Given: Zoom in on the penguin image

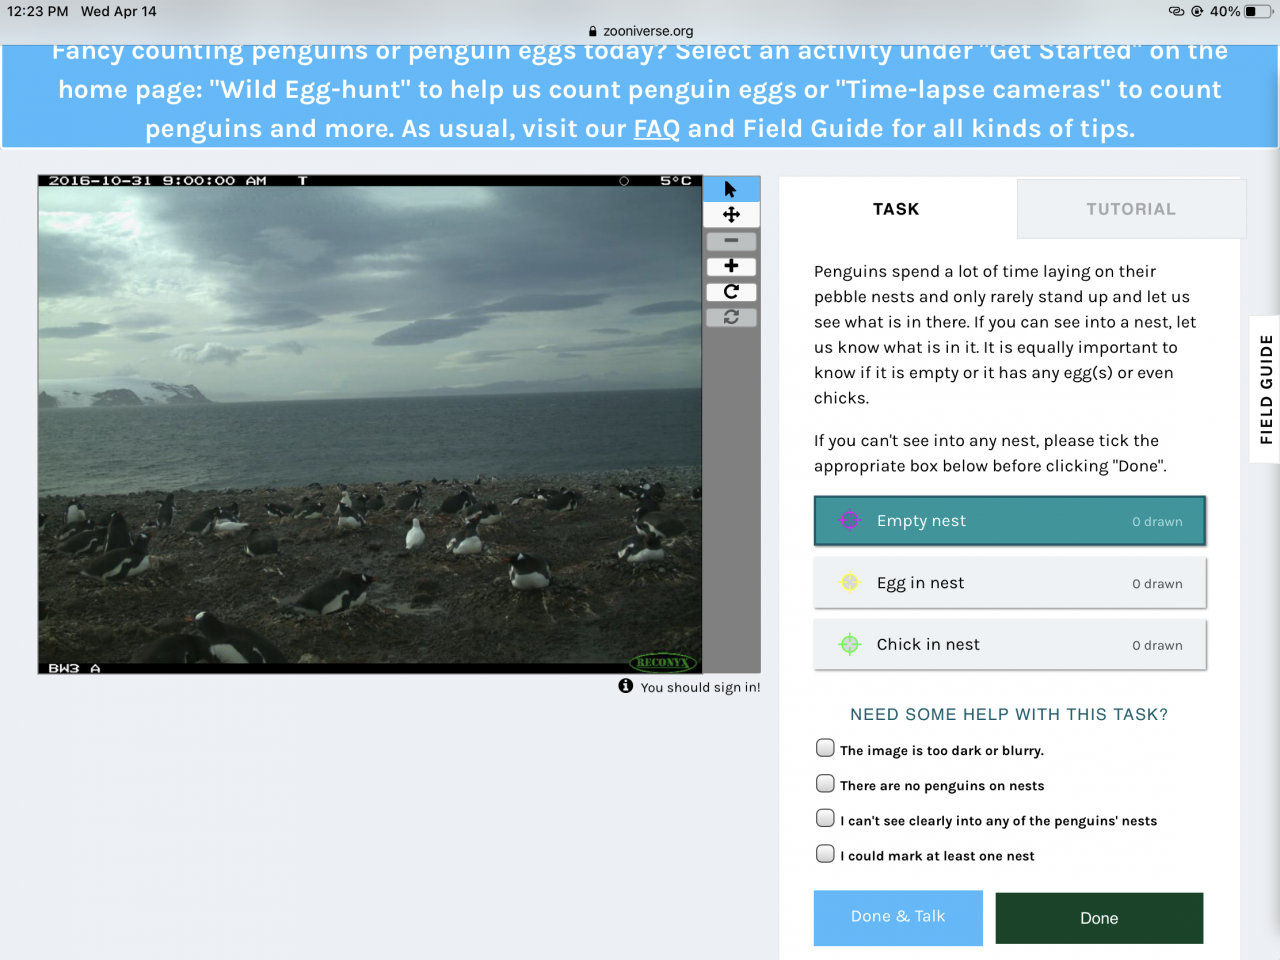Looking at the screenshot, I should pos(731,266).
